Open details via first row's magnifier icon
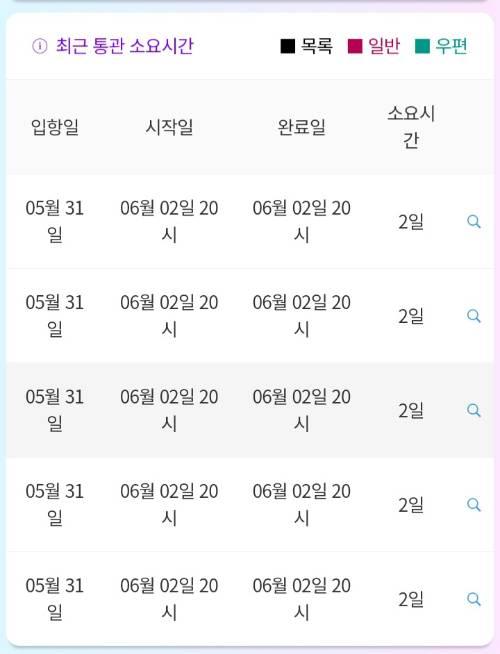 pos(474,221)
